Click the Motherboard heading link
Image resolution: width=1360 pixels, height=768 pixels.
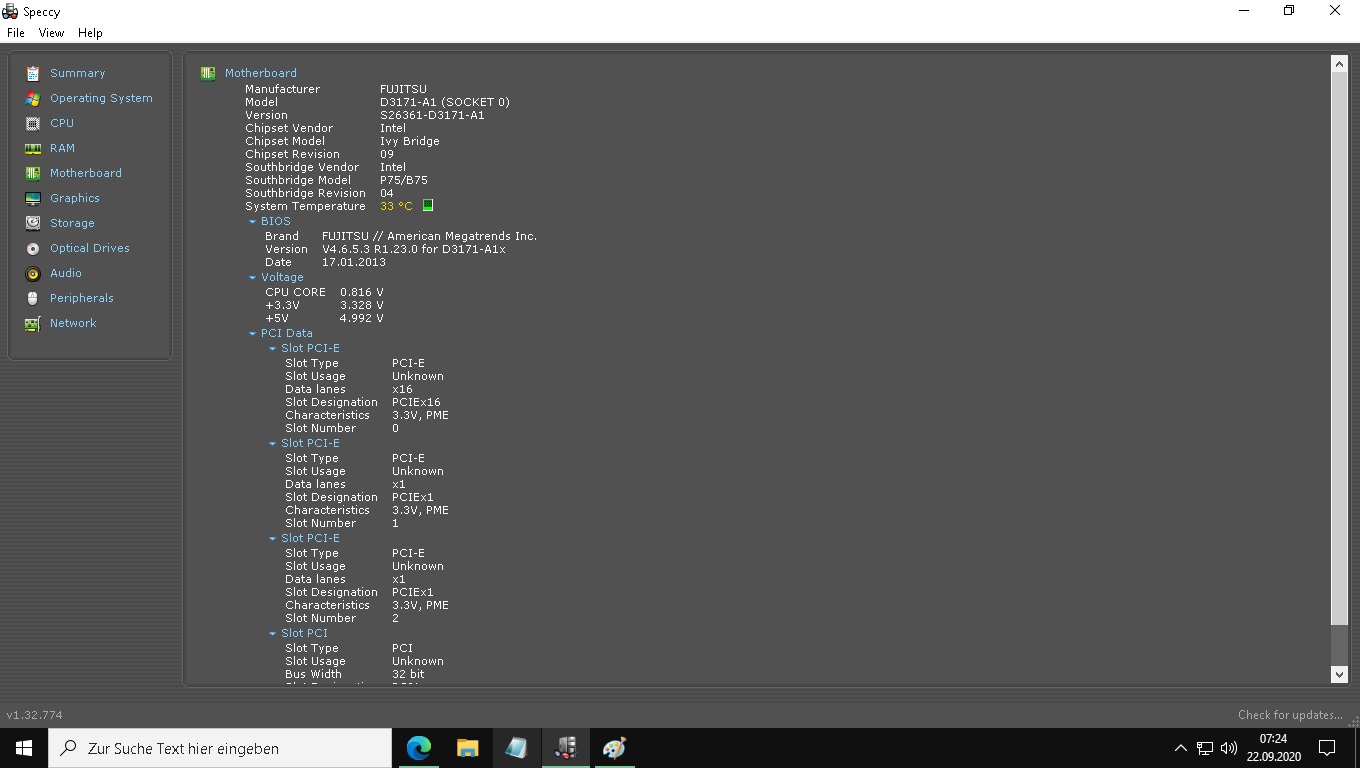pos(260,73)
